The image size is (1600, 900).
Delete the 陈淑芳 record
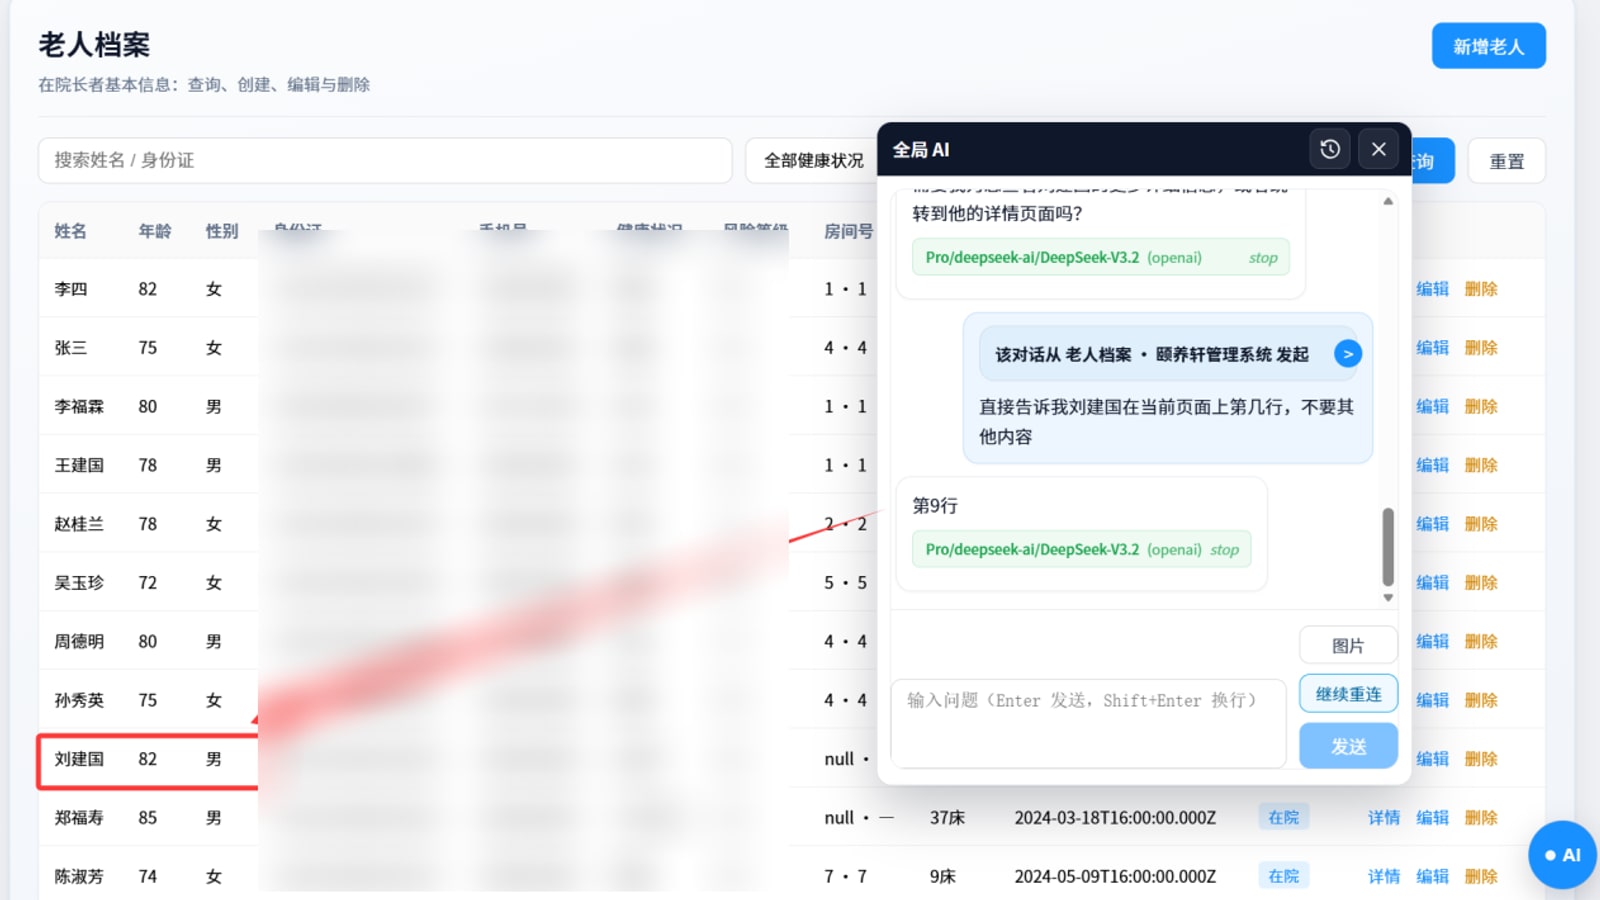tap(1481, 877)
